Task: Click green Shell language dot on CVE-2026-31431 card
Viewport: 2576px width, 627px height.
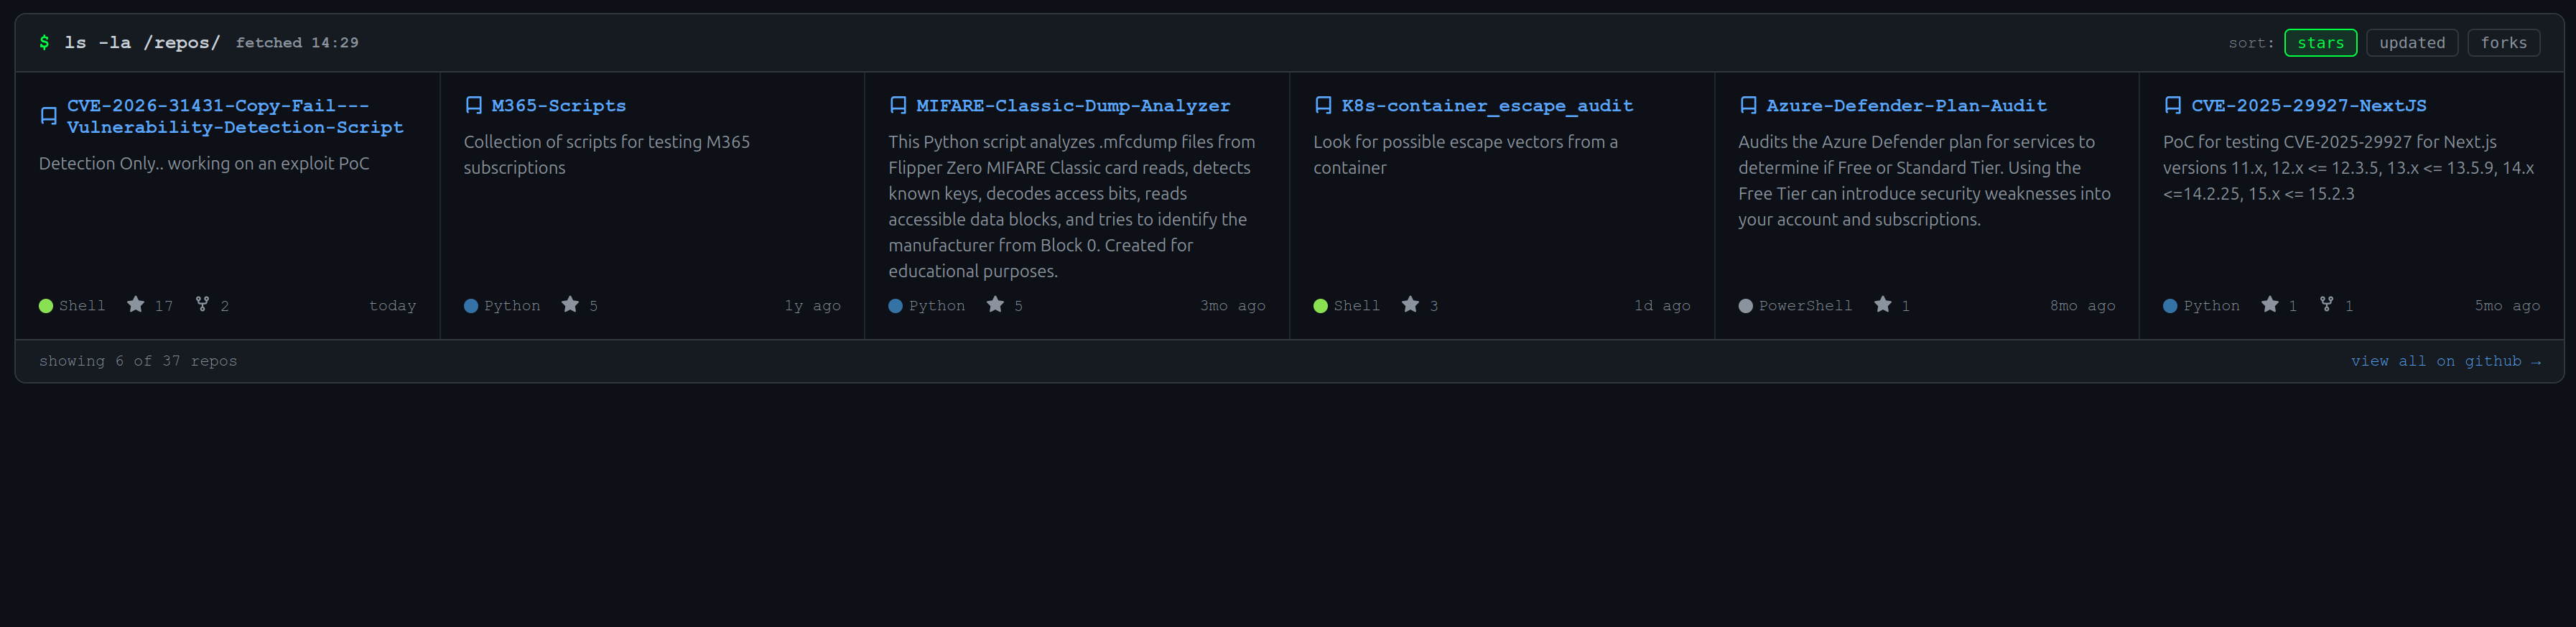Action: (x=46, y=306)
